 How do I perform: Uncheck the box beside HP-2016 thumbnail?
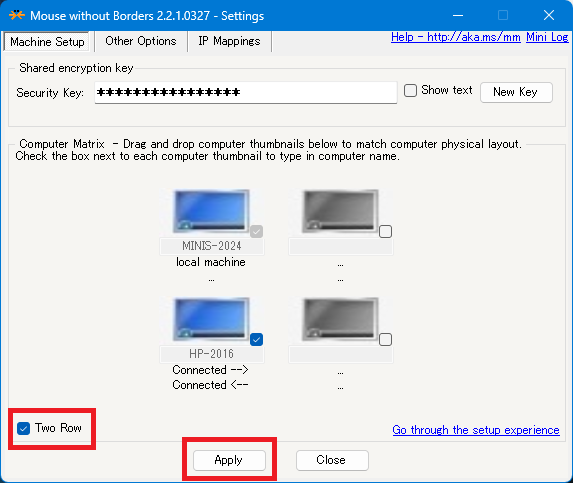256,339
